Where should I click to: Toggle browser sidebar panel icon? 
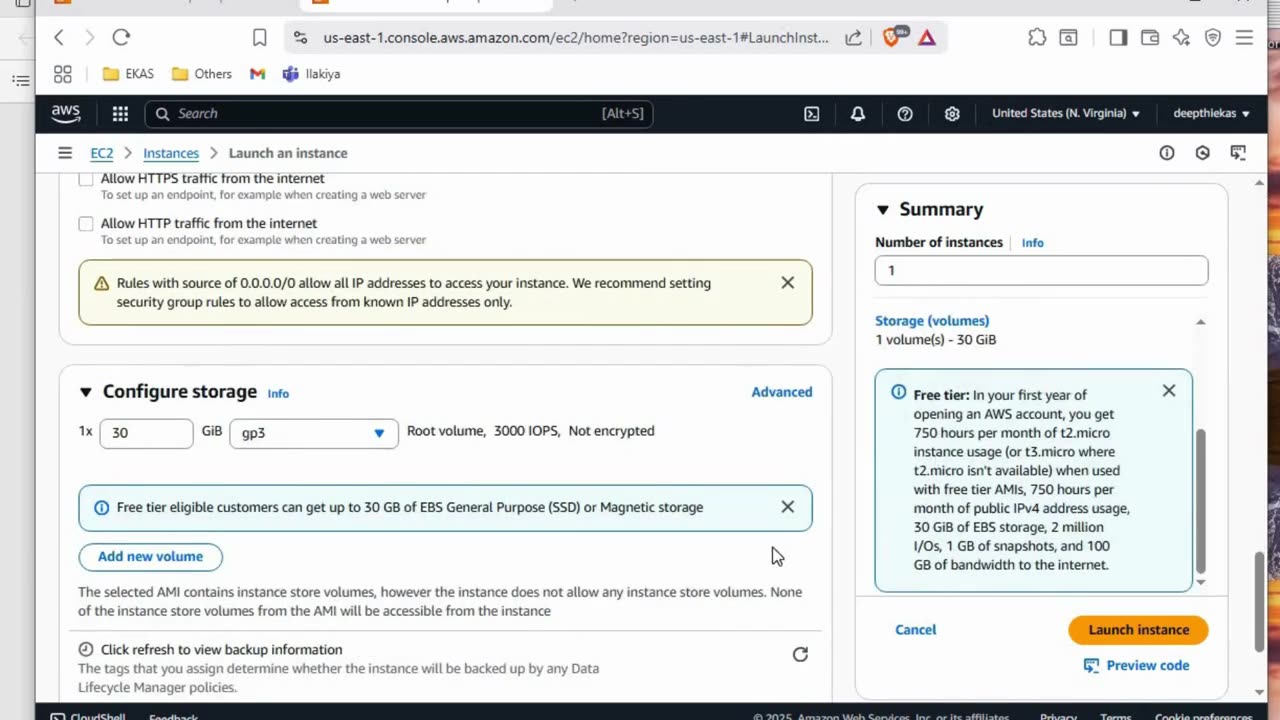point(1118,38)
